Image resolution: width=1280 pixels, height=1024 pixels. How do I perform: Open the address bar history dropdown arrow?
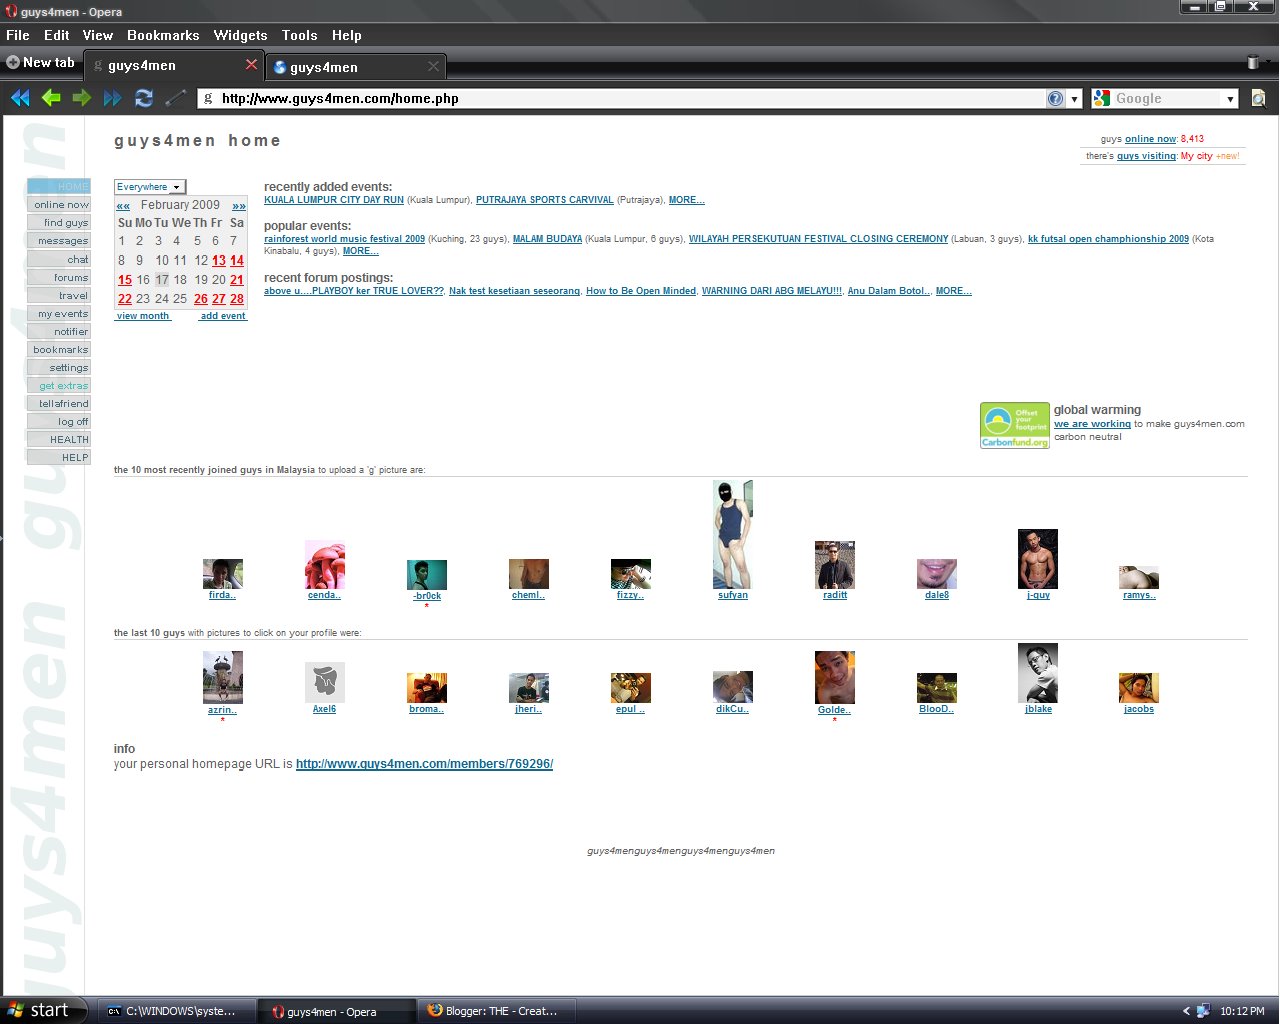pyautogui.click(x=1075, y=99)
